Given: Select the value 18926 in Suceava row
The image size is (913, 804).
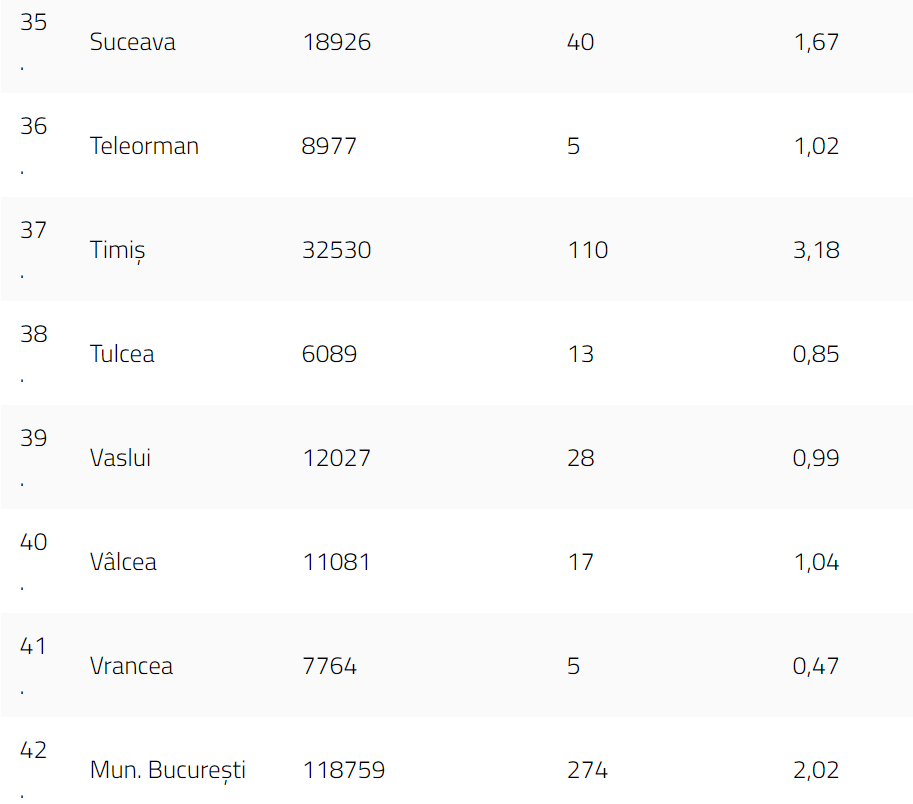Looking at the screenshot, I should click(336, 43).
